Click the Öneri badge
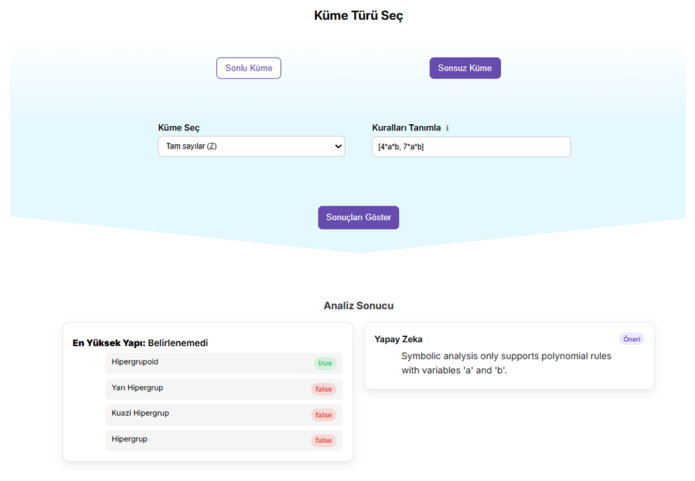Image resolution: width=695 pixels, height=481 pixels. [x=632, y=339]
